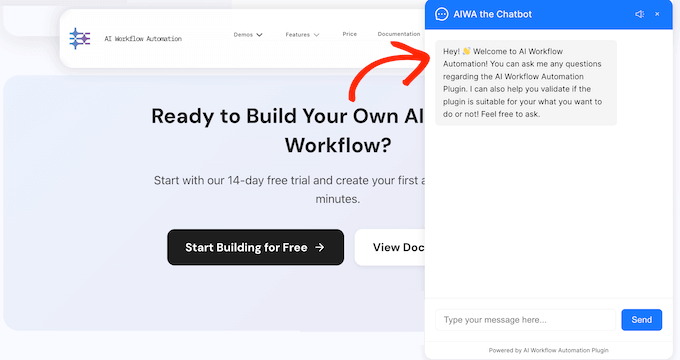Open the Documentation menu item
This screenshot has width=680, height=360.
tap(399, 34)
